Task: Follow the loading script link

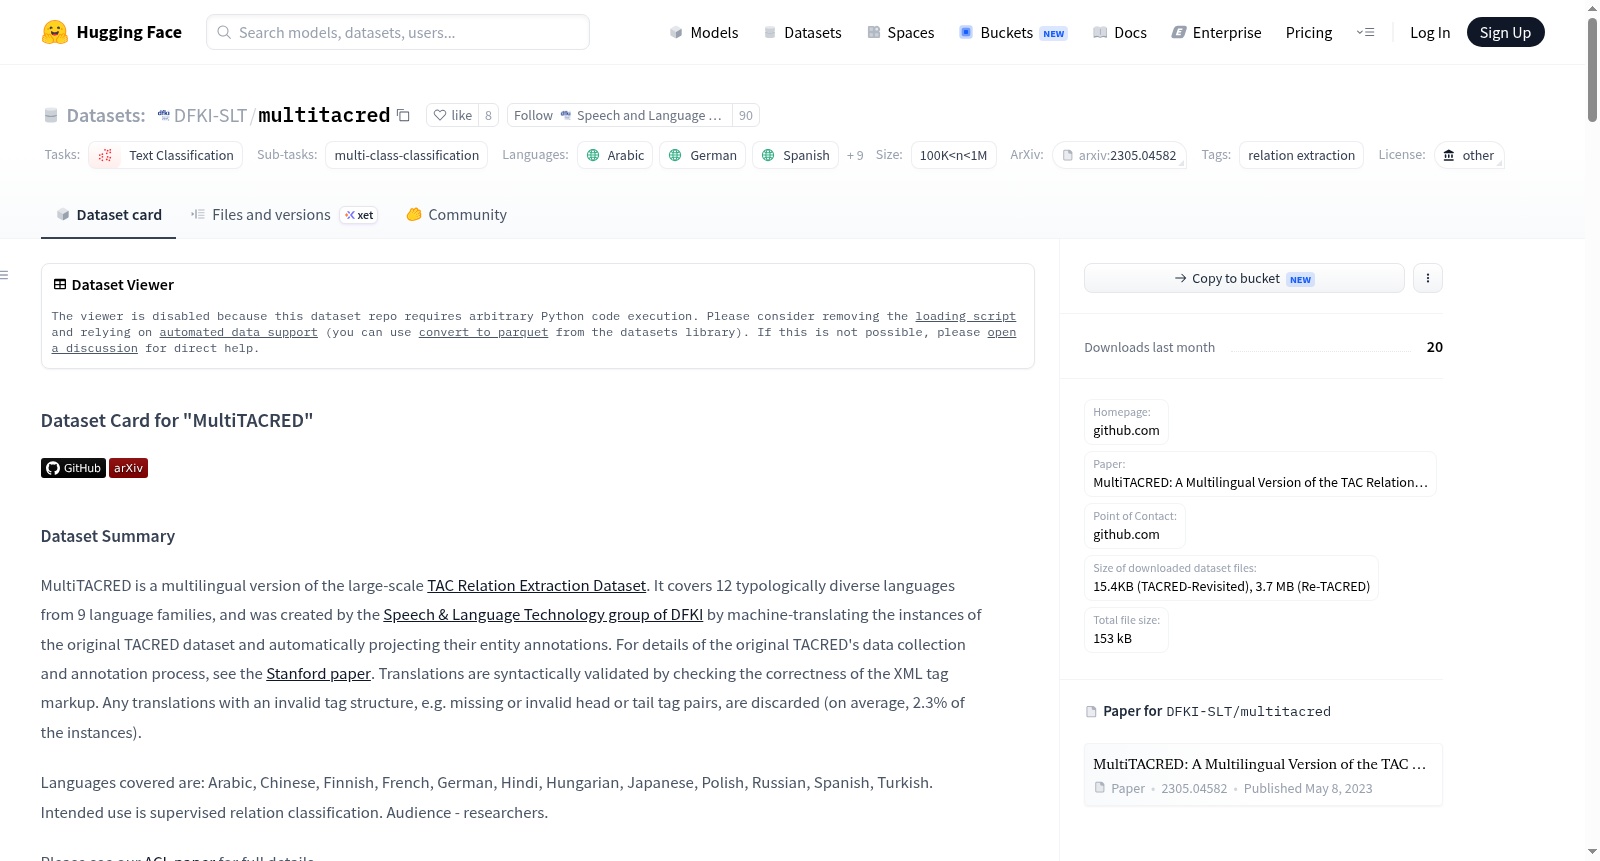Action: click(x=965, y=316)
